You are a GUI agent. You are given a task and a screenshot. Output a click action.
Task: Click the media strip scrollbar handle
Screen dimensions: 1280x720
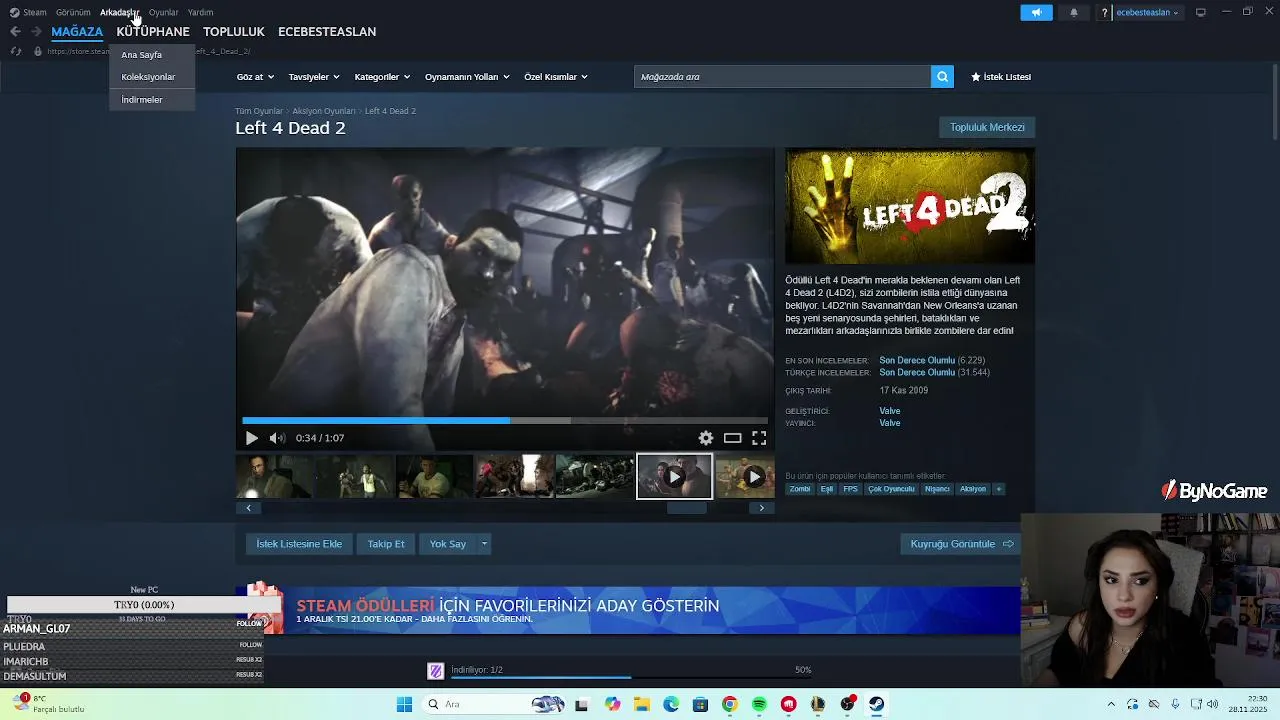[686, 508]
